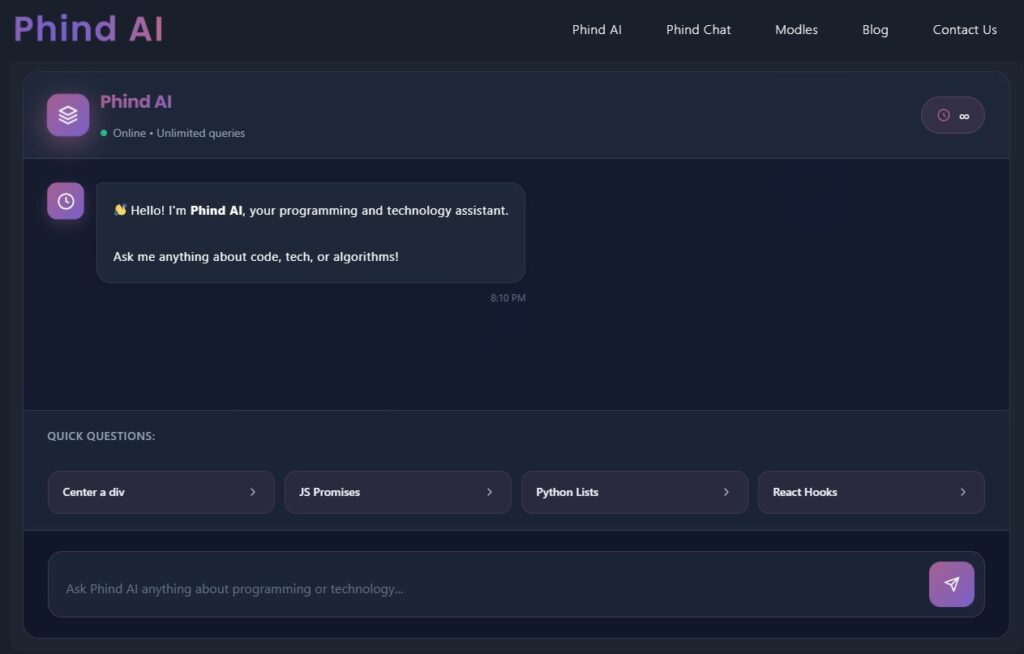Expand the Python Lists chevron arrow
The image size is (1024, 654).
[727, 492]
